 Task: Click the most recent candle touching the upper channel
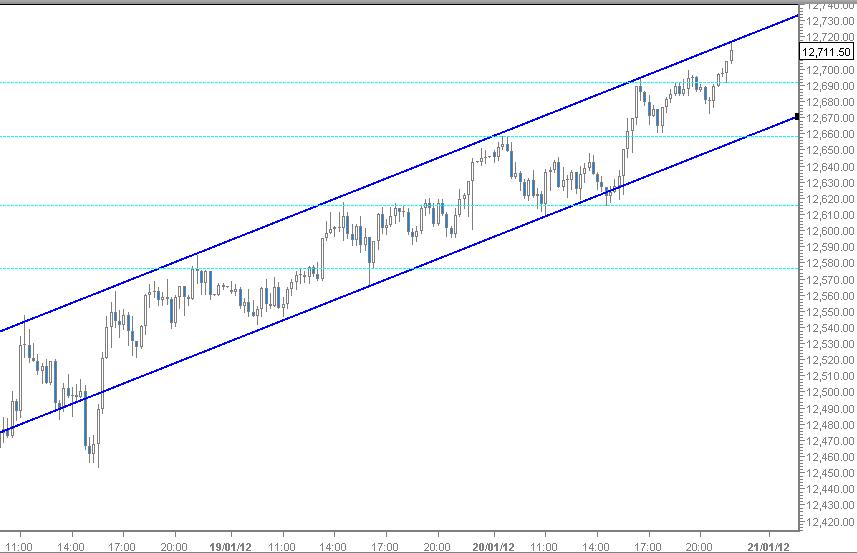click(731, 52)
